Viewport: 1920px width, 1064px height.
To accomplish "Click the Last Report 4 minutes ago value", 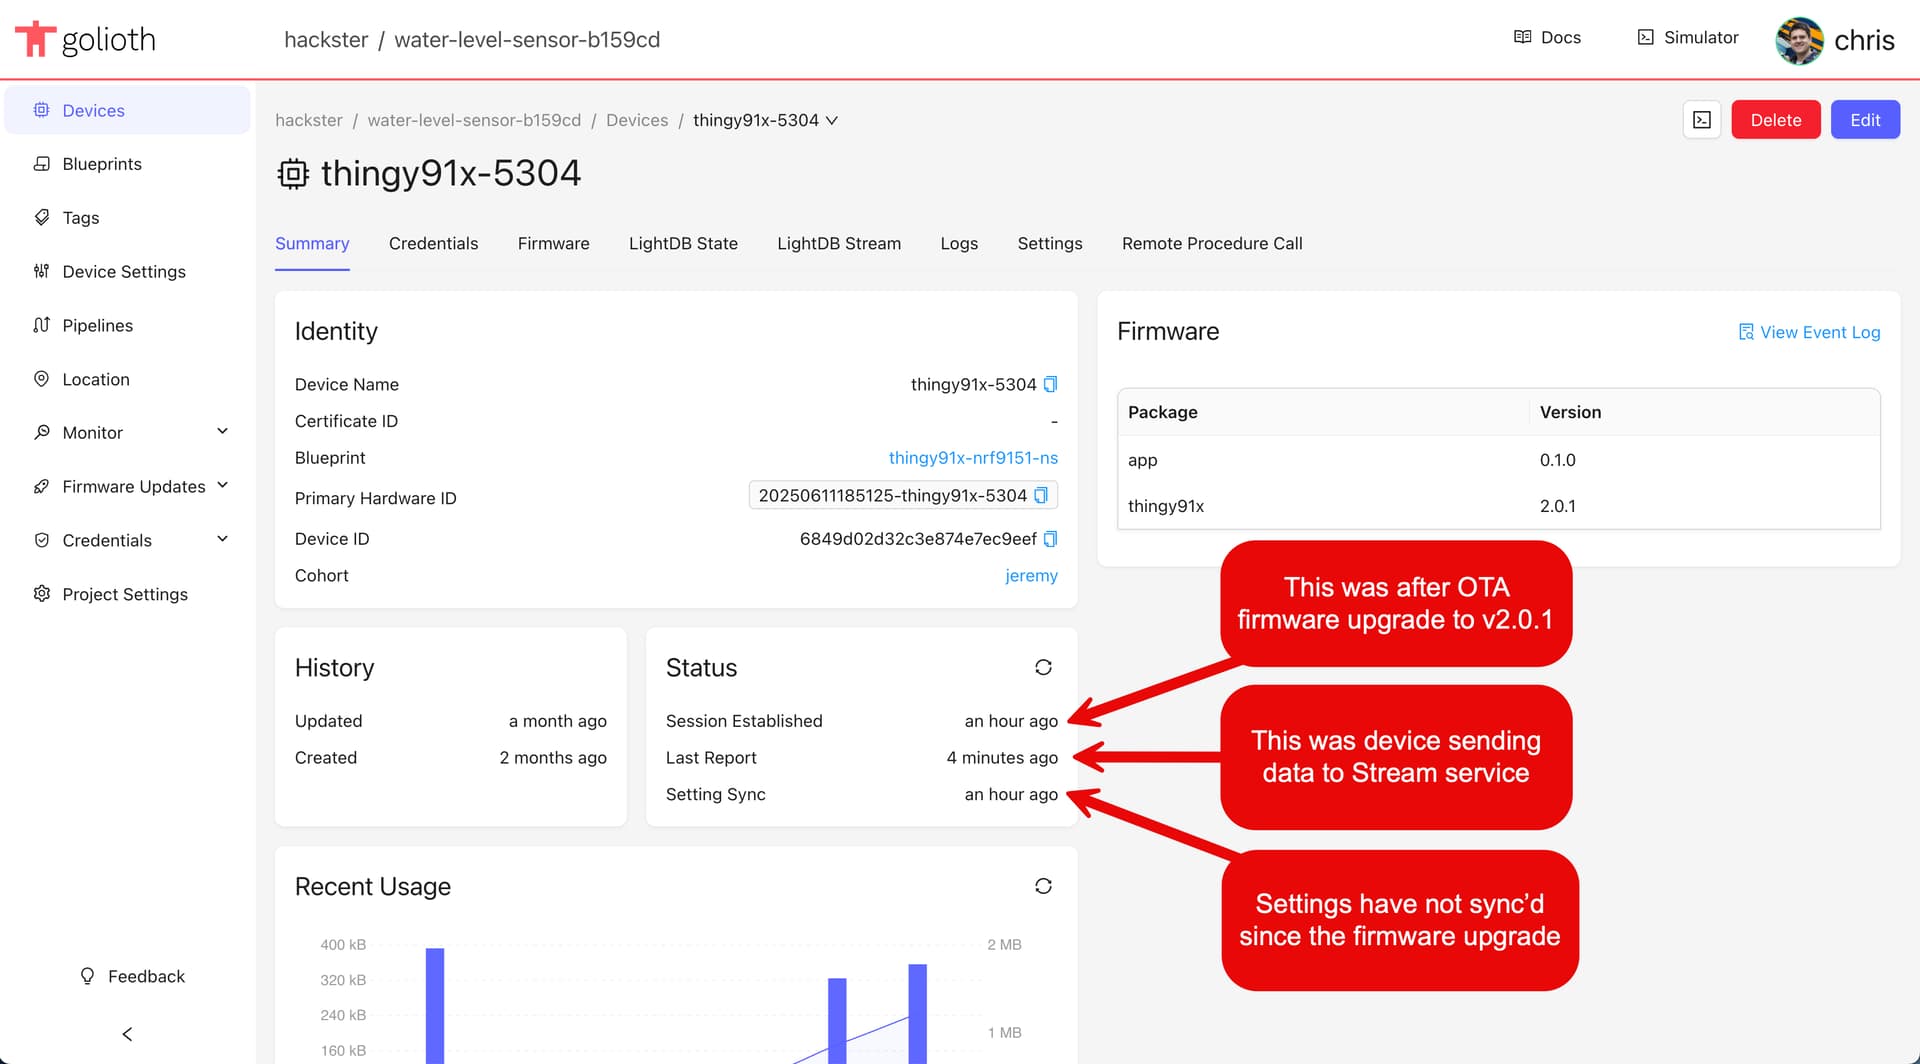I will (1002, 757).
